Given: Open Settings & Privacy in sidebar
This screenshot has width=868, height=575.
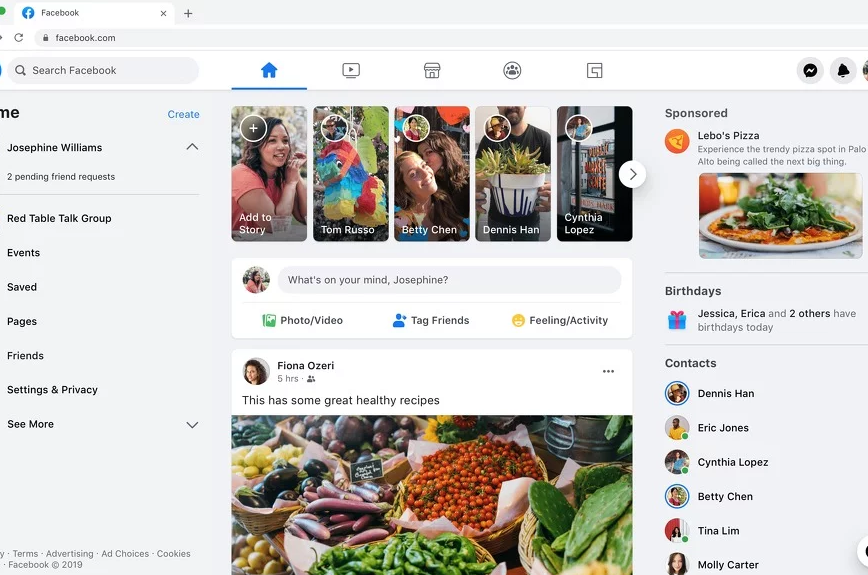Looking at the screenshot, I should 52,390.
